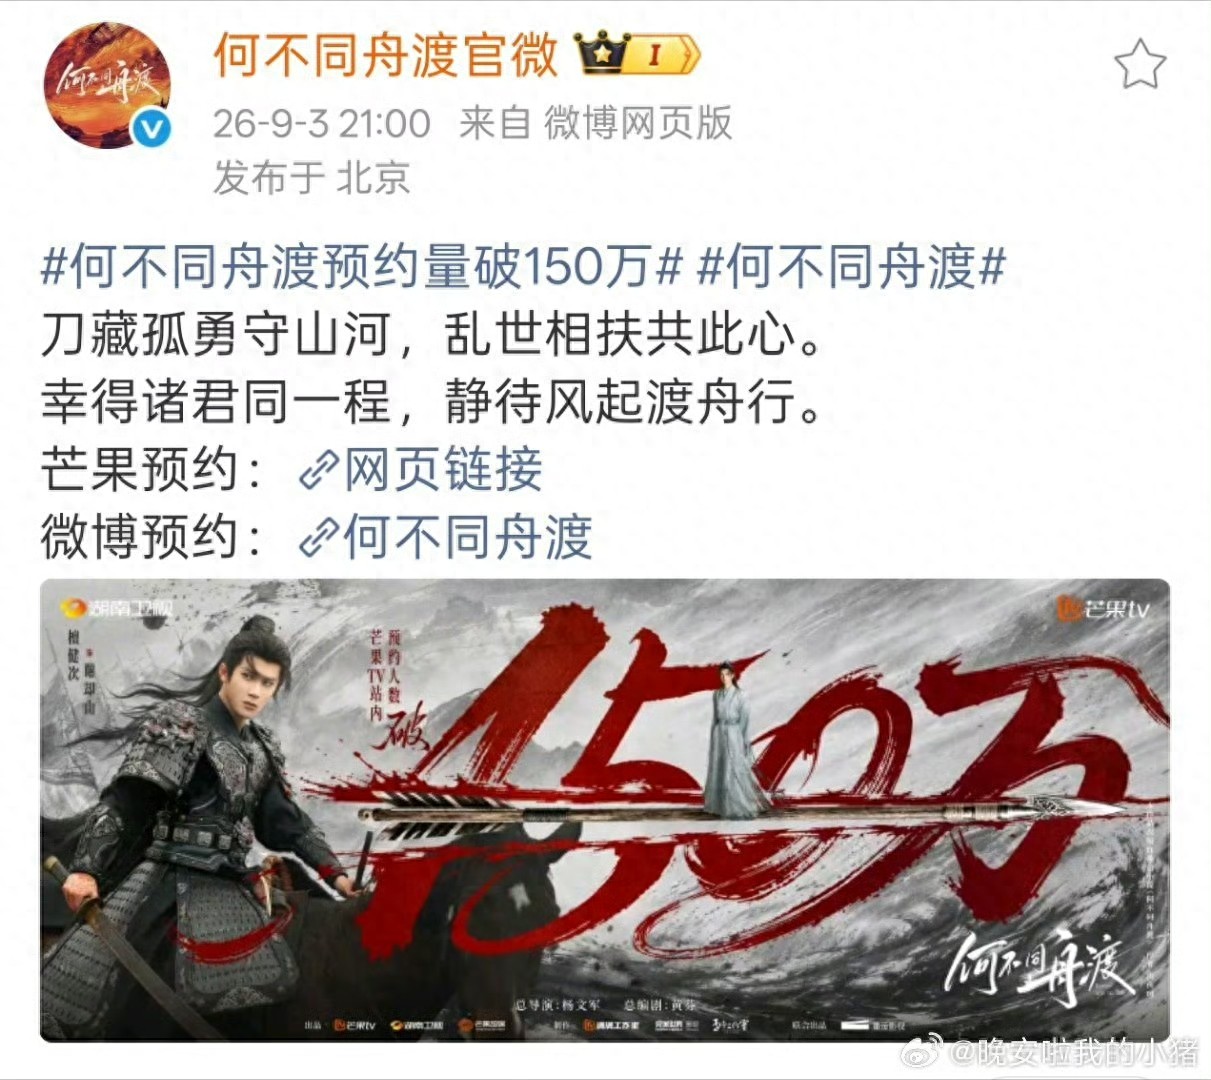Click the 湖南卫视 logo on the poster
1211x1080 pixels.
click(x=118, y=607)
